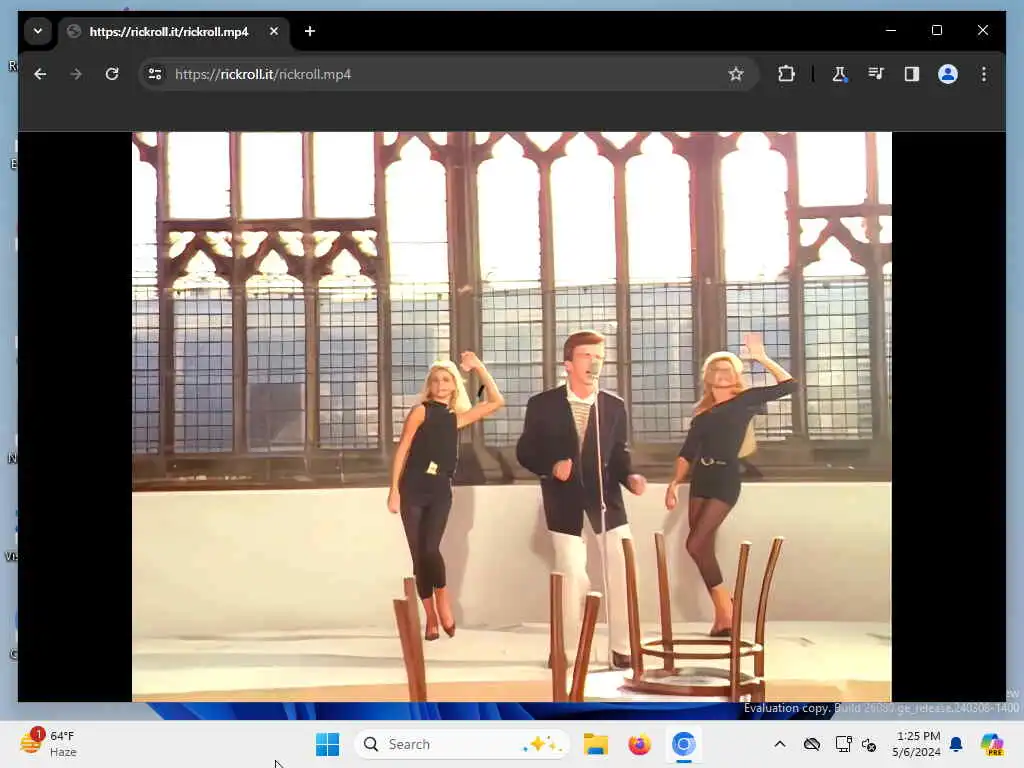Open a new tab
The height and width of the screenshot is (768, 1024).
pos(310,31)
